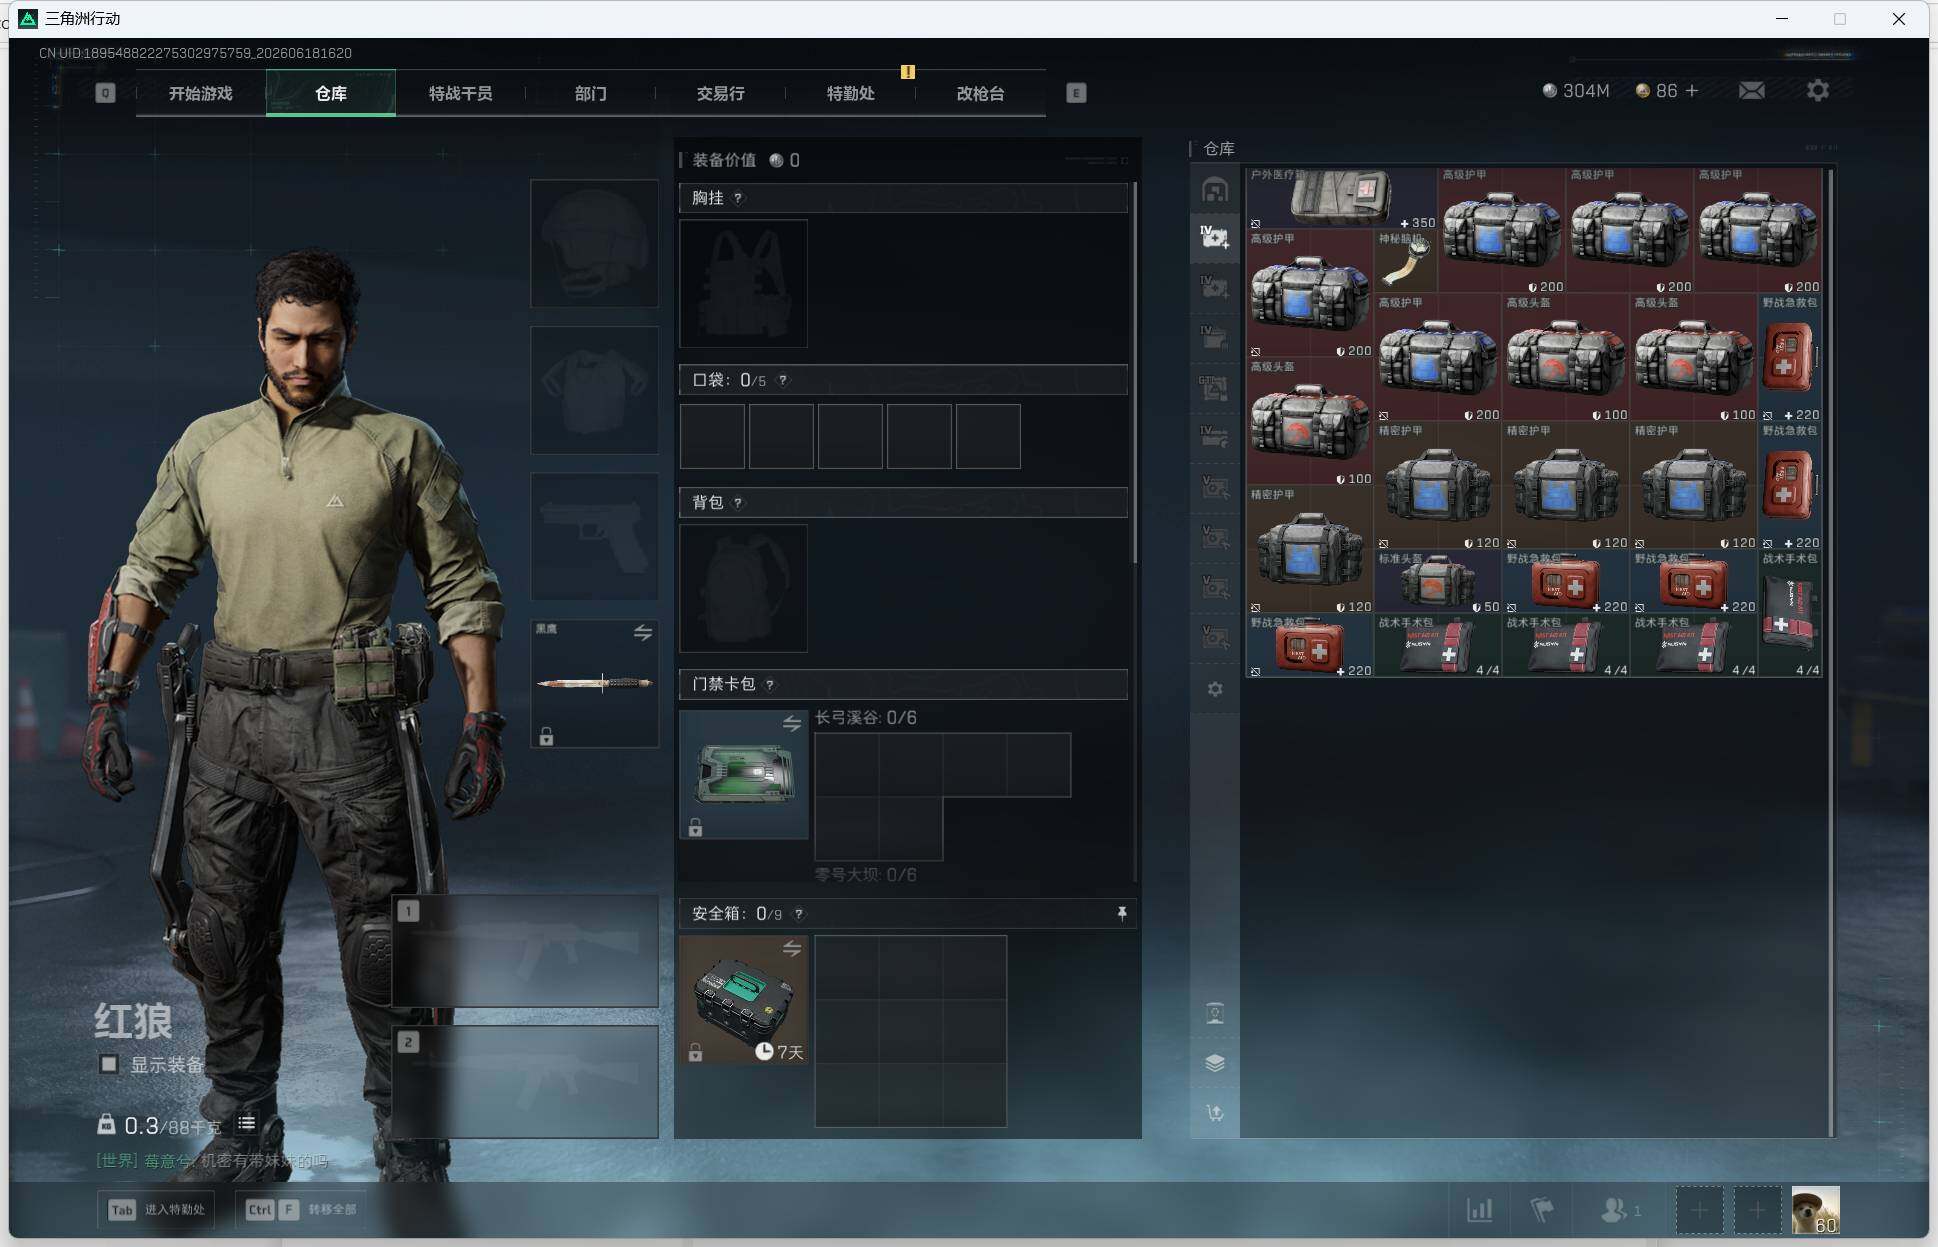This screenshot has width=1938, height=1247.
Task: Click the E next-tab key icon
Action: pos(1076,93)
